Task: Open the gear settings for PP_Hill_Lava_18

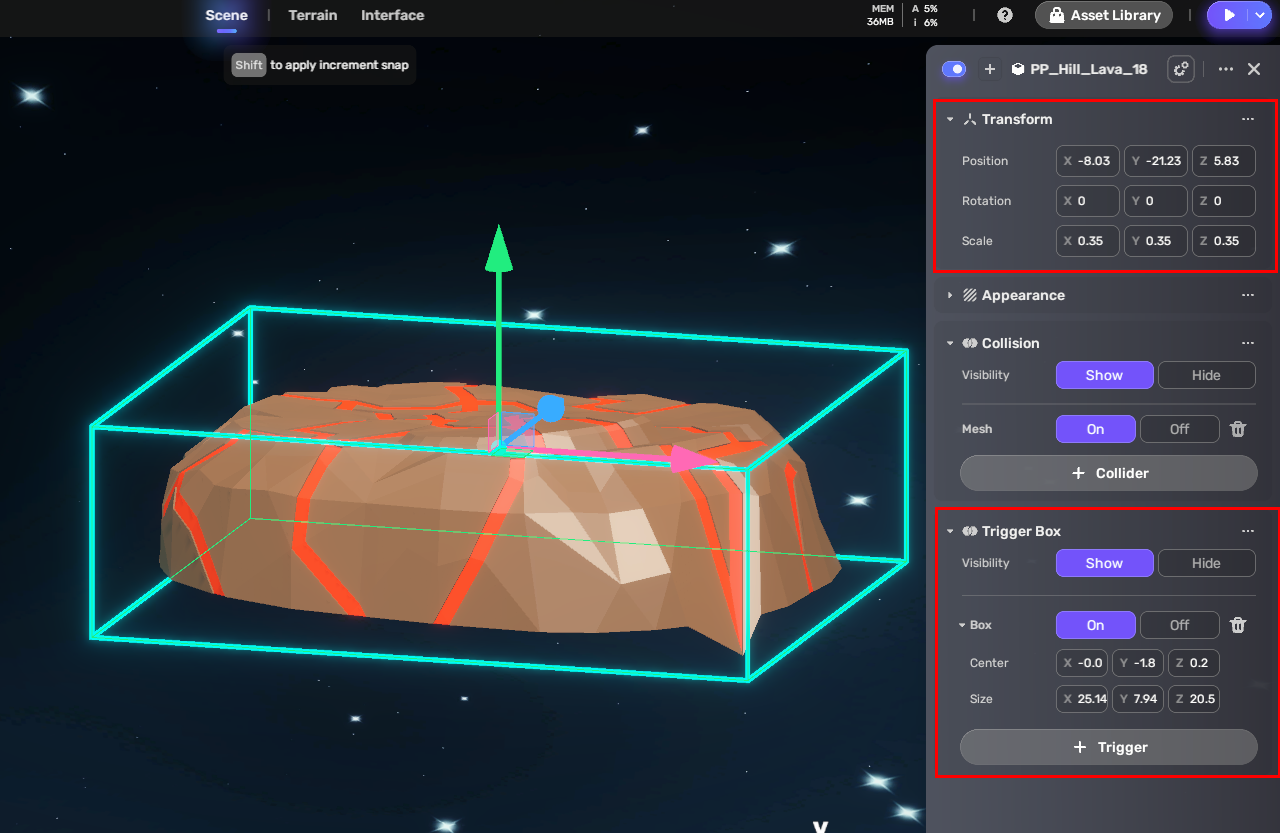Action: coord(1181,69)
